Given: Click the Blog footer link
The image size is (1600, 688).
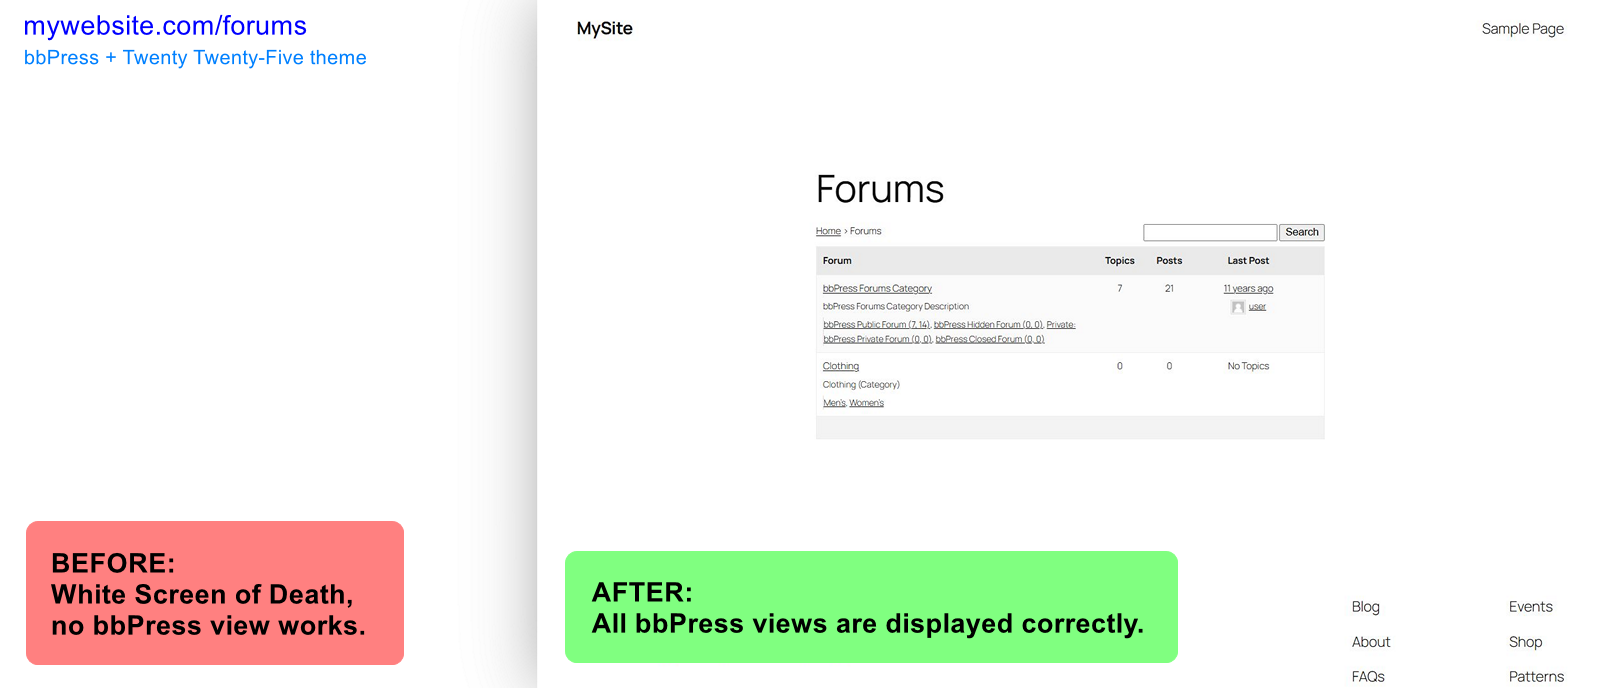Looking at the screenshot, I should pyautogui.click(x=1365, y=607).
